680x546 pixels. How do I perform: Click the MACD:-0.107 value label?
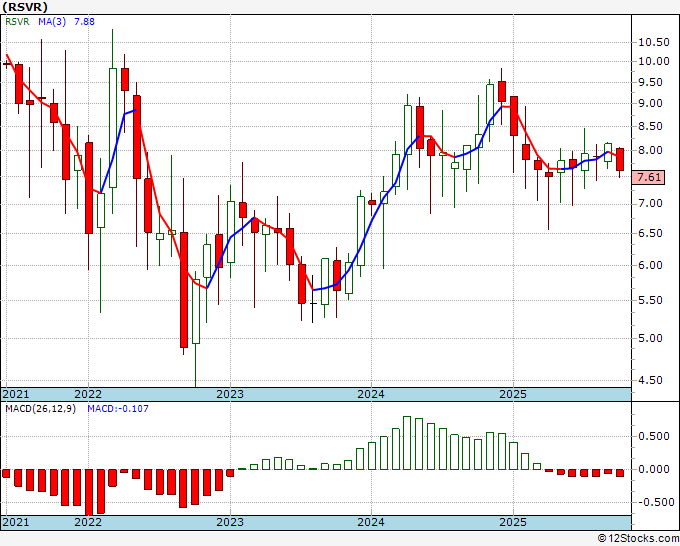pyautogui.click(x=118, y=409)
